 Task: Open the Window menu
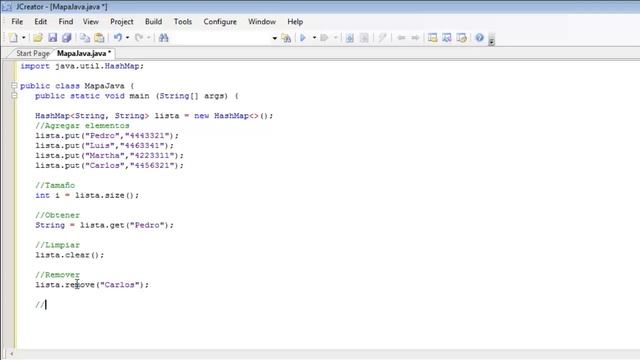[x=262, y=22]
